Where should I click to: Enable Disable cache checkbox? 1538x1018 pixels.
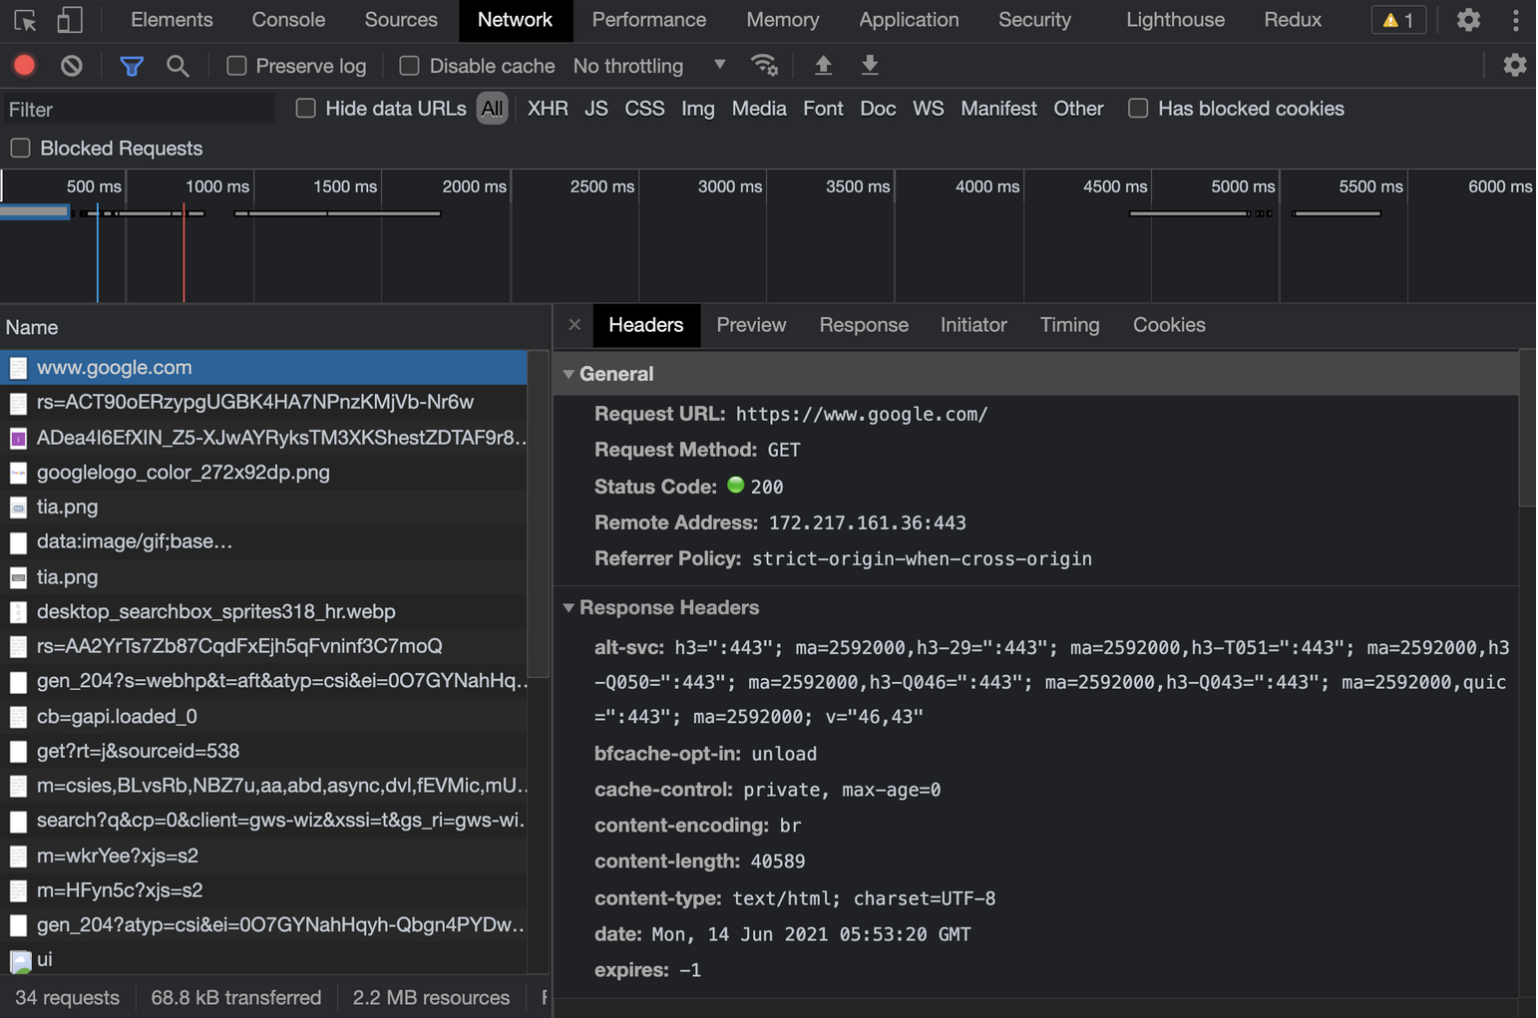point(409,66)
